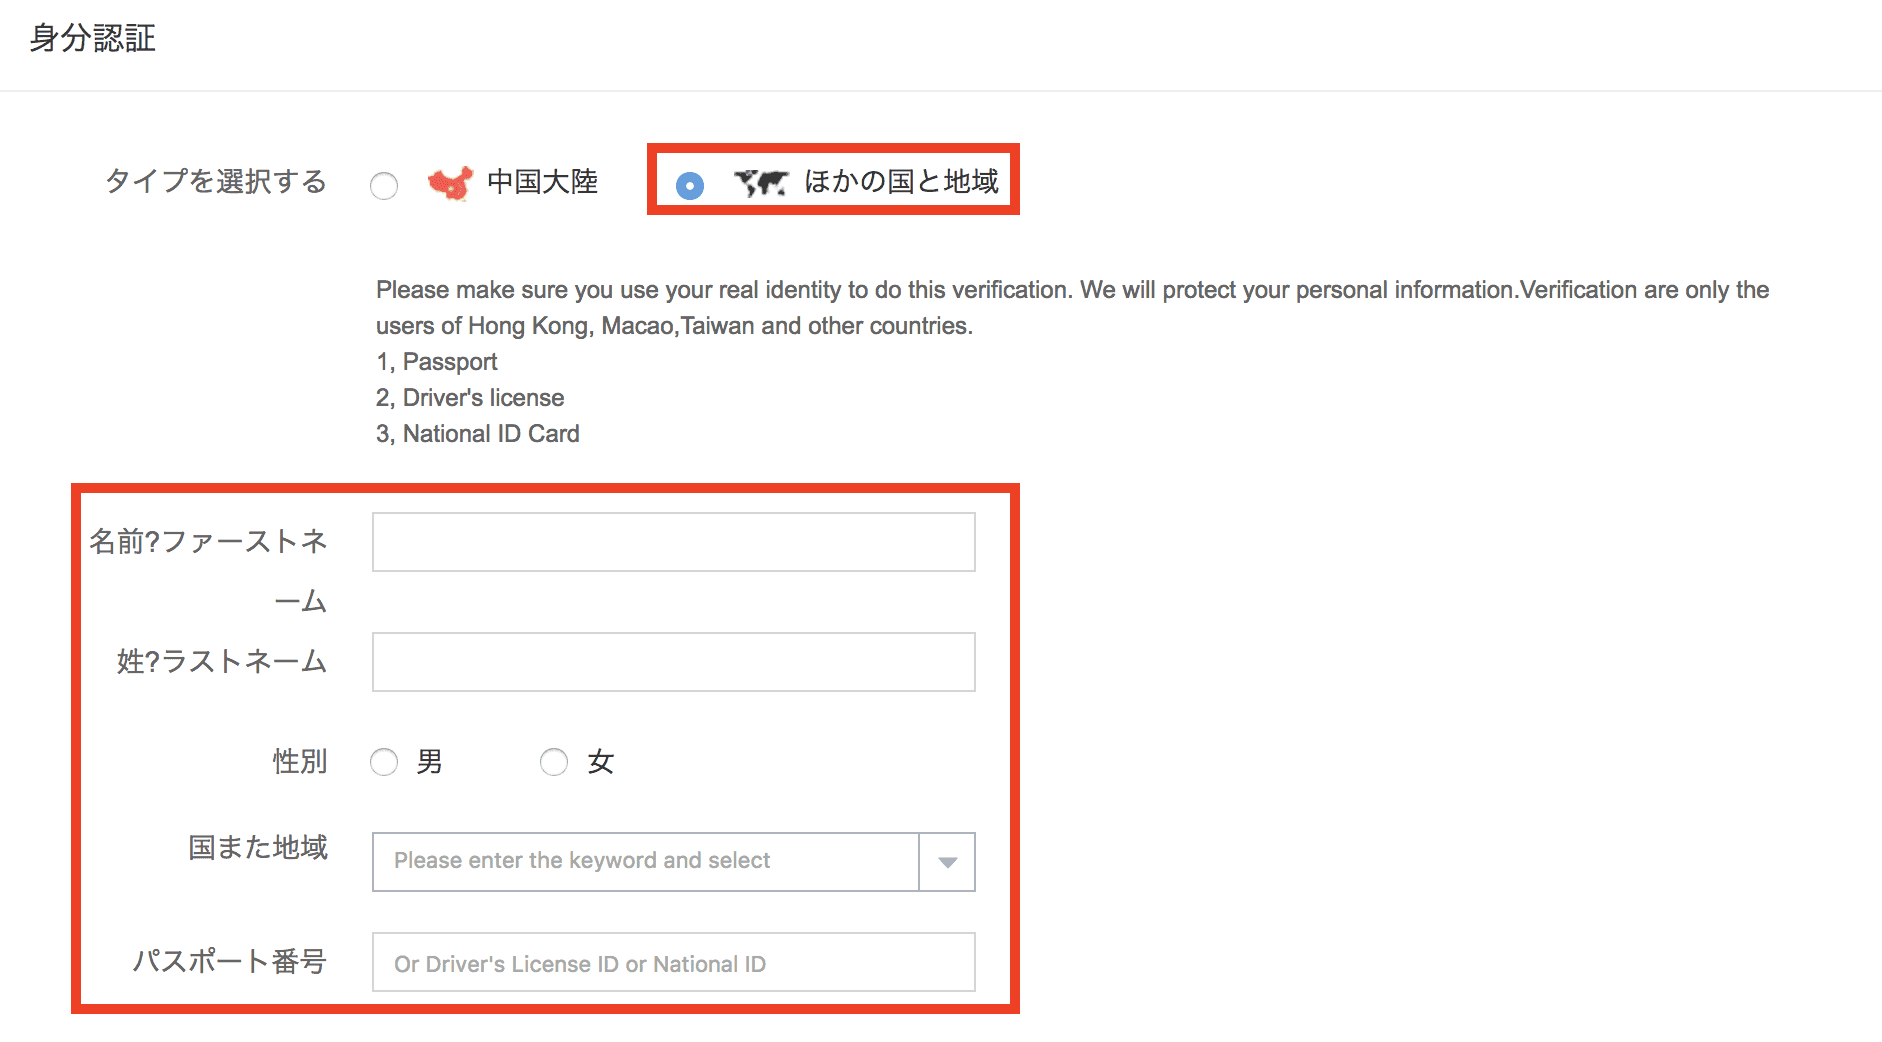Focus the first name input field

click(673, 542)
